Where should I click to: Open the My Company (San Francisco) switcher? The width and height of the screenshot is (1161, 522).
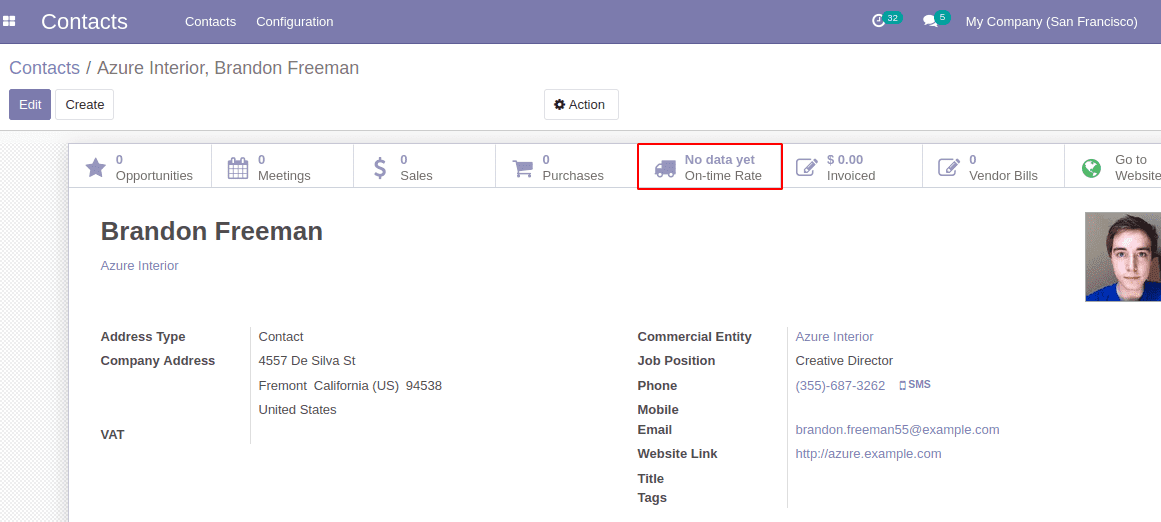point(1051,21)
